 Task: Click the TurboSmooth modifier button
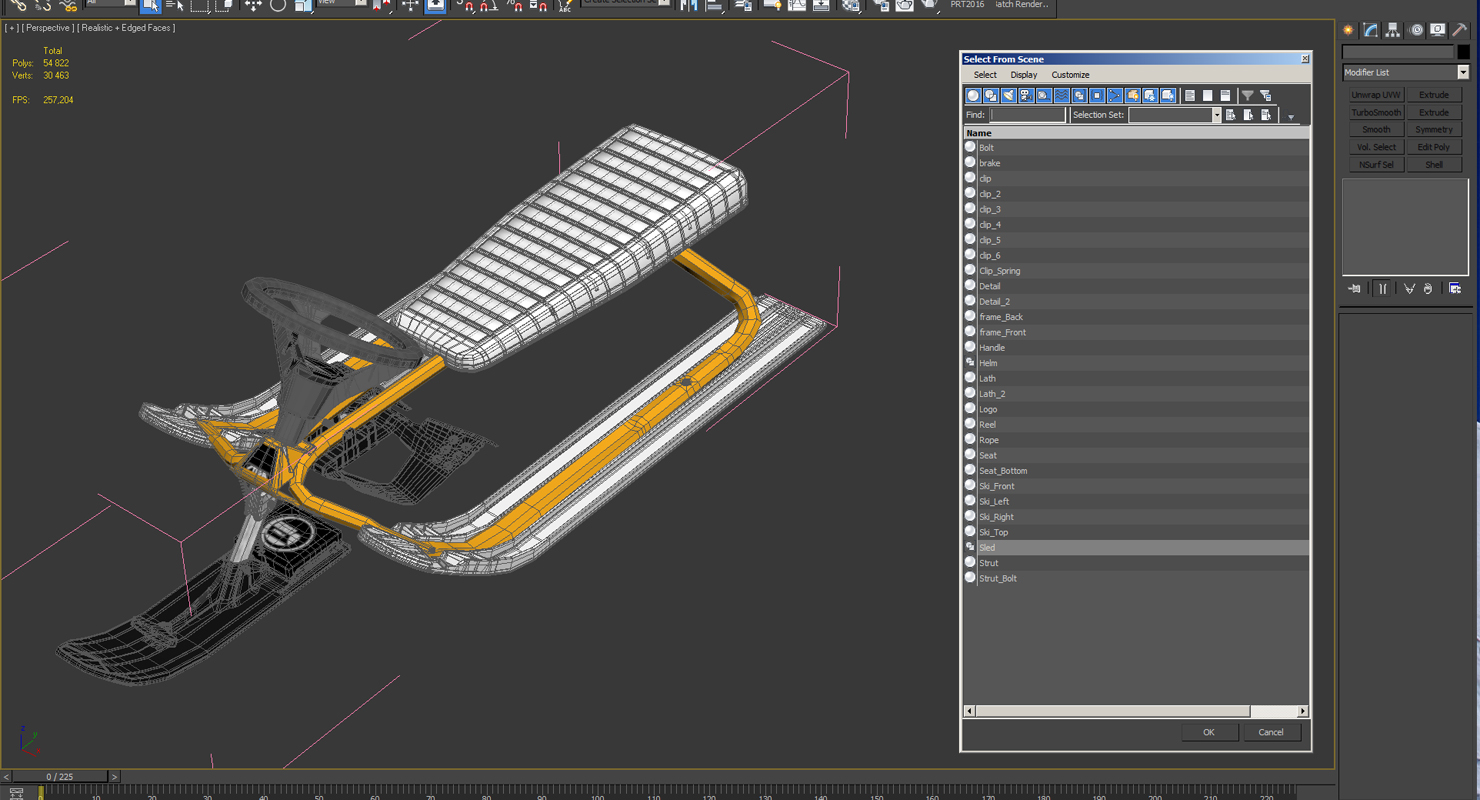[1376, 113]
